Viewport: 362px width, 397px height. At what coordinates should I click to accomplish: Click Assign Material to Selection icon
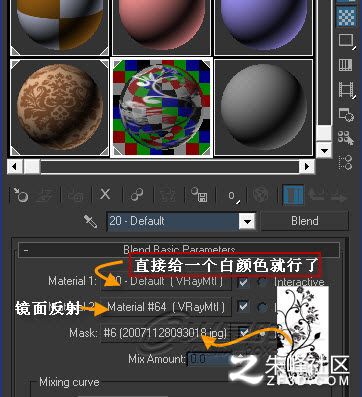coord(76,195)
